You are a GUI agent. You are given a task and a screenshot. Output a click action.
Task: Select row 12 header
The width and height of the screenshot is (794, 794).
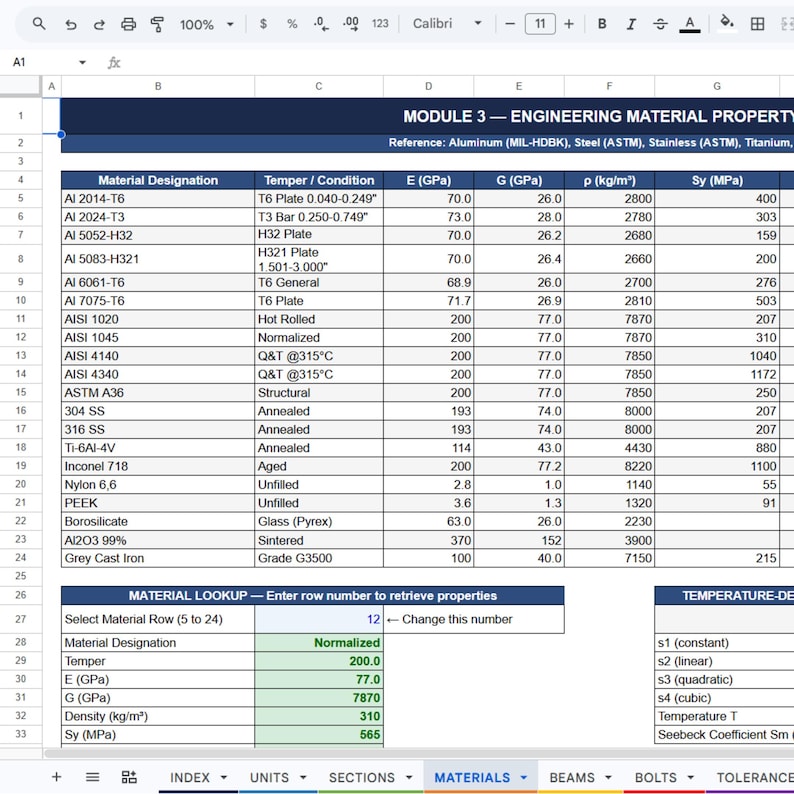pyautogui.click(x=21, y=337)
